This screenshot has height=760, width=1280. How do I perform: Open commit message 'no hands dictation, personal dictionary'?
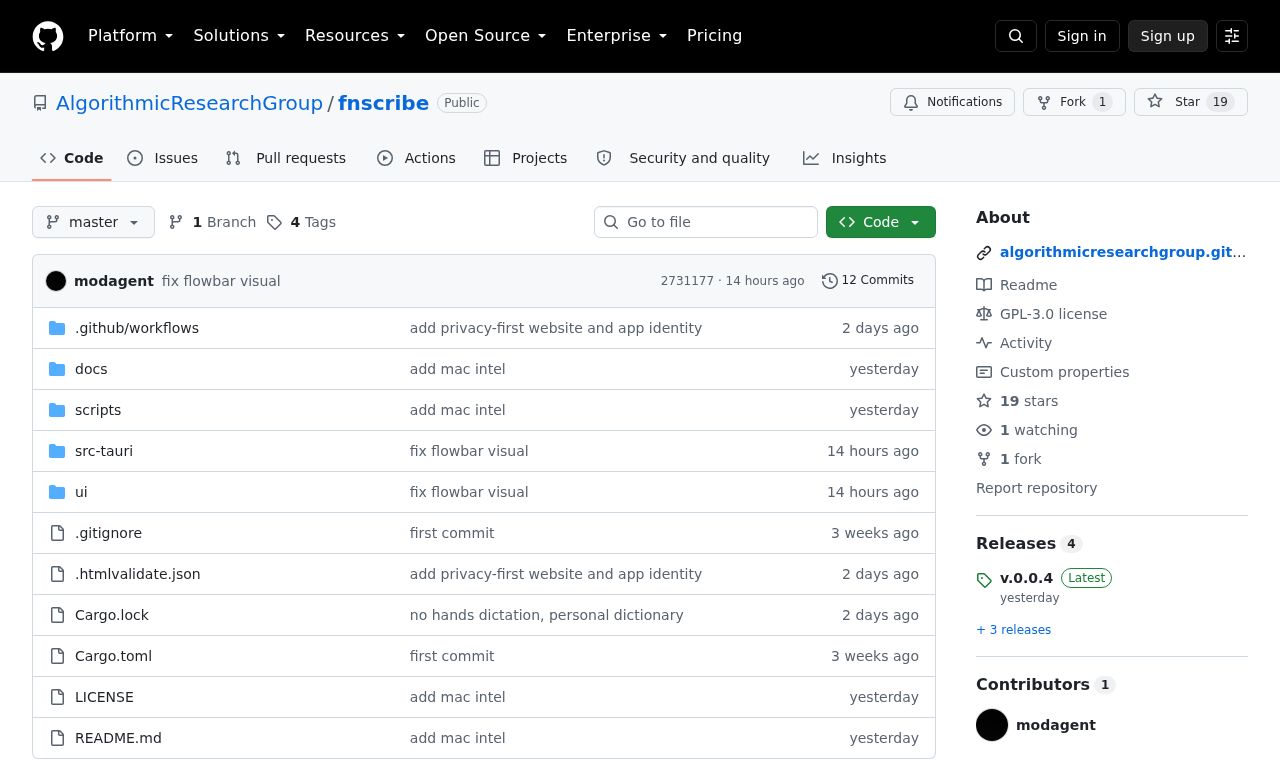tap(547, 615)
